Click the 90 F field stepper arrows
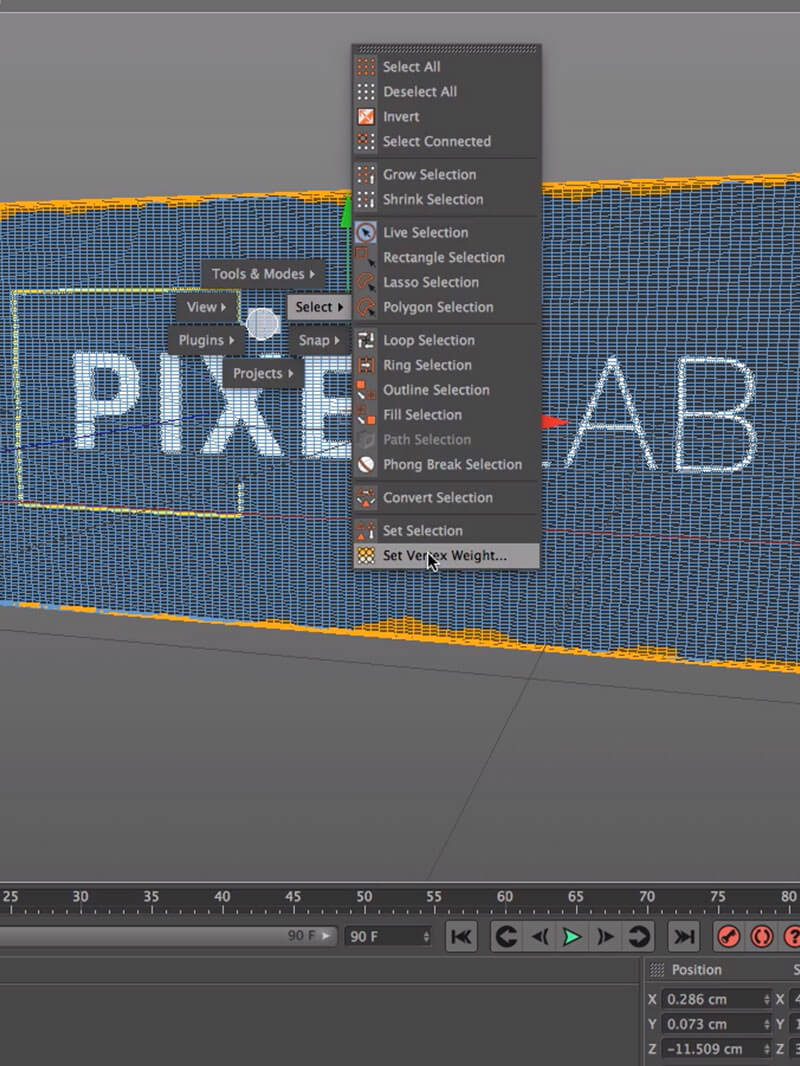 pyautogui.click(x=426, y=937)
